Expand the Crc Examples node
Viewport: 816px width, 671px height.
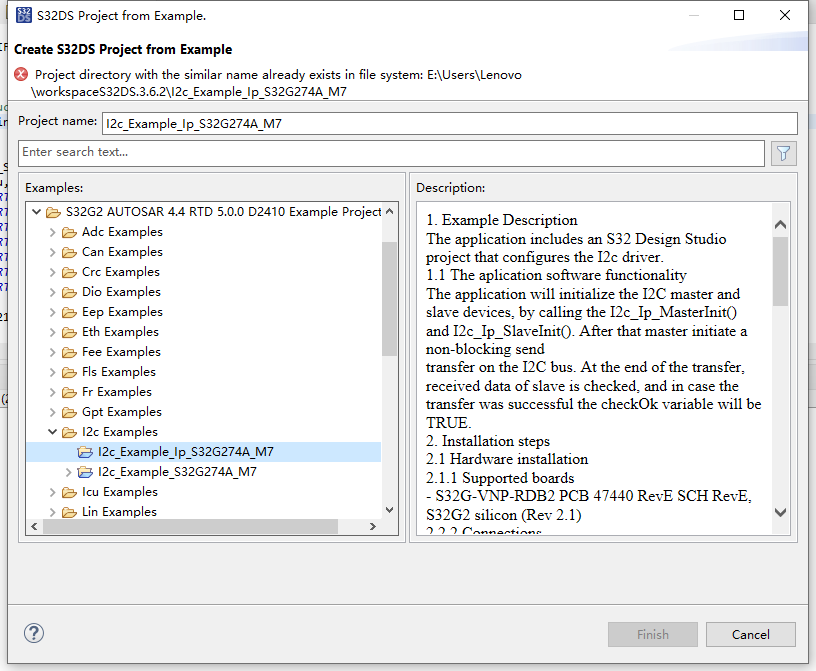53,272
